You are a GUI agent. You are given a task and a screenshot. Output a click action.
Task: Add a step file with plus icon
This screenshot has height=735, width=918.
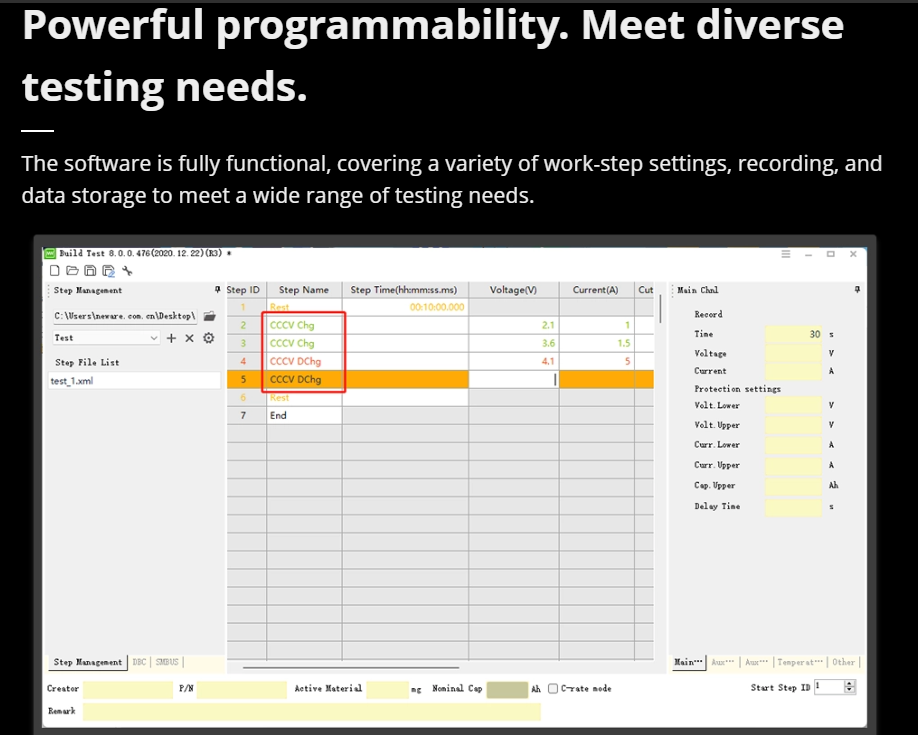[171, 338]
